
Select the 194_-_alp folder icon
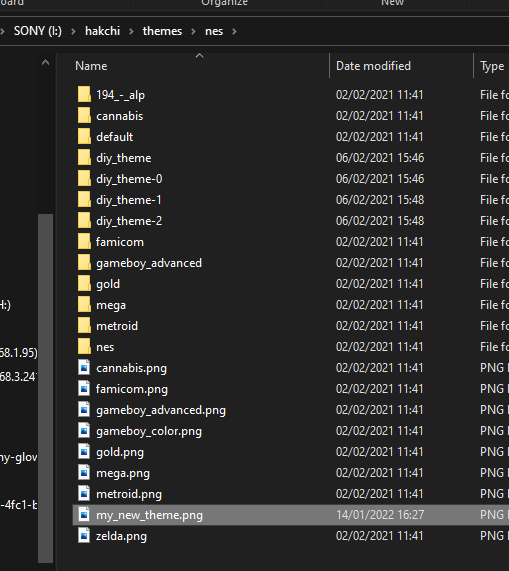click(84, 95)
